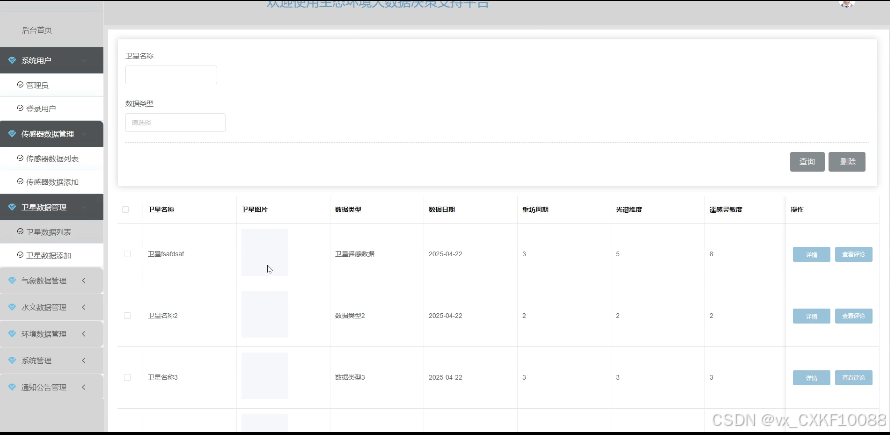Viewport: 890px width, 435px height.
Task: Open the 数据类型 select dropdown
Action: (175, 123)
